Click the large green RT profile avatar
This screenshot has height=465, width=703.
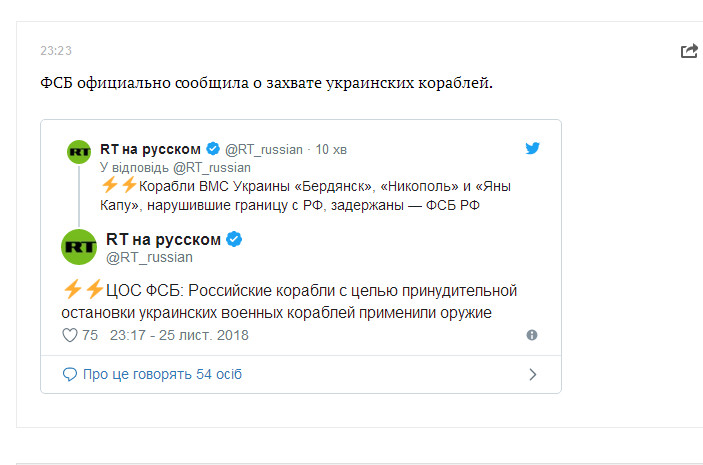pos(79,246)
